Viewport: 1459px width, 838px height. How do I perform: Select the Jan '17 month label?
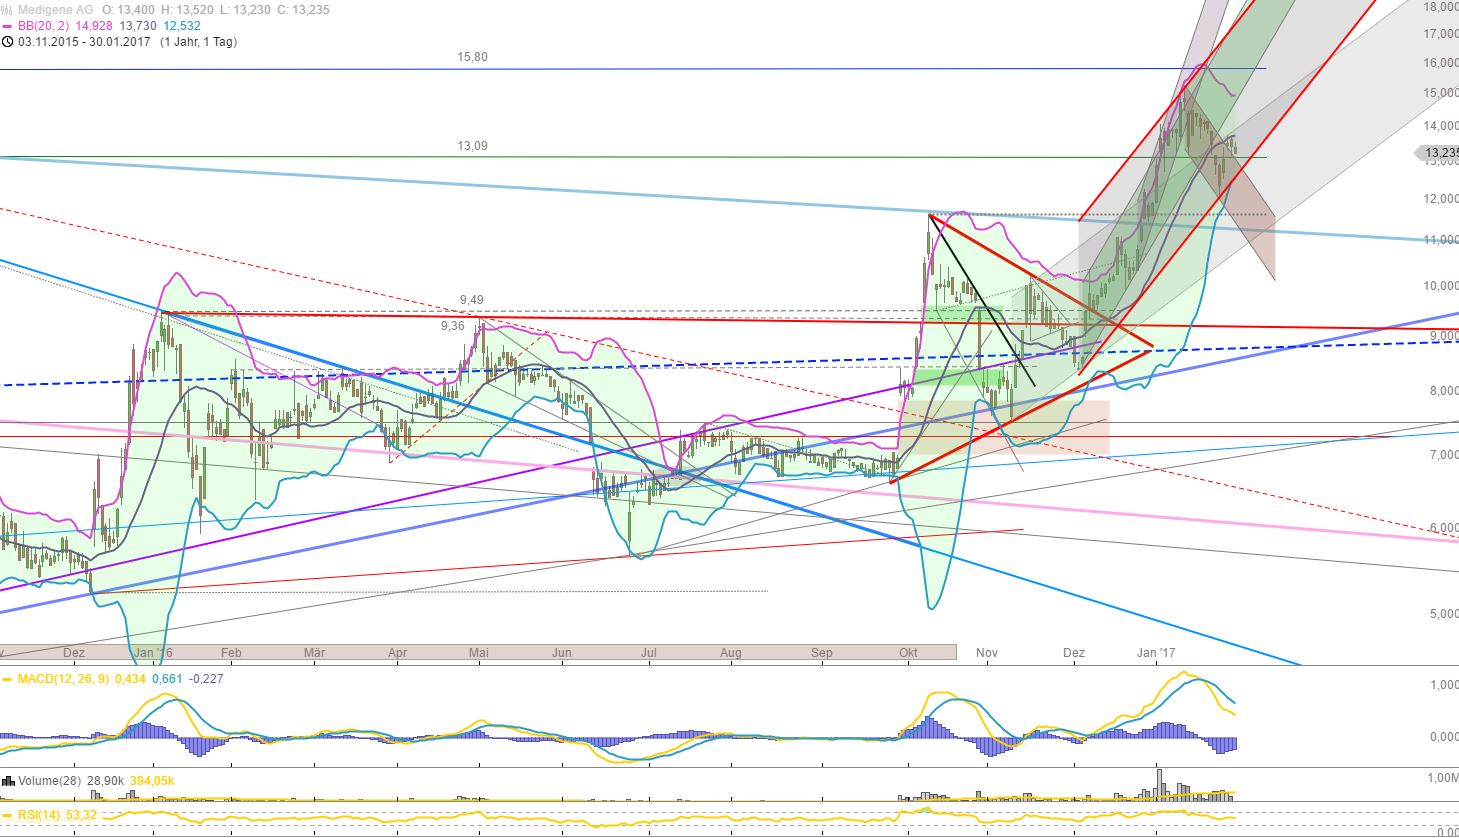click(1158, 652)
